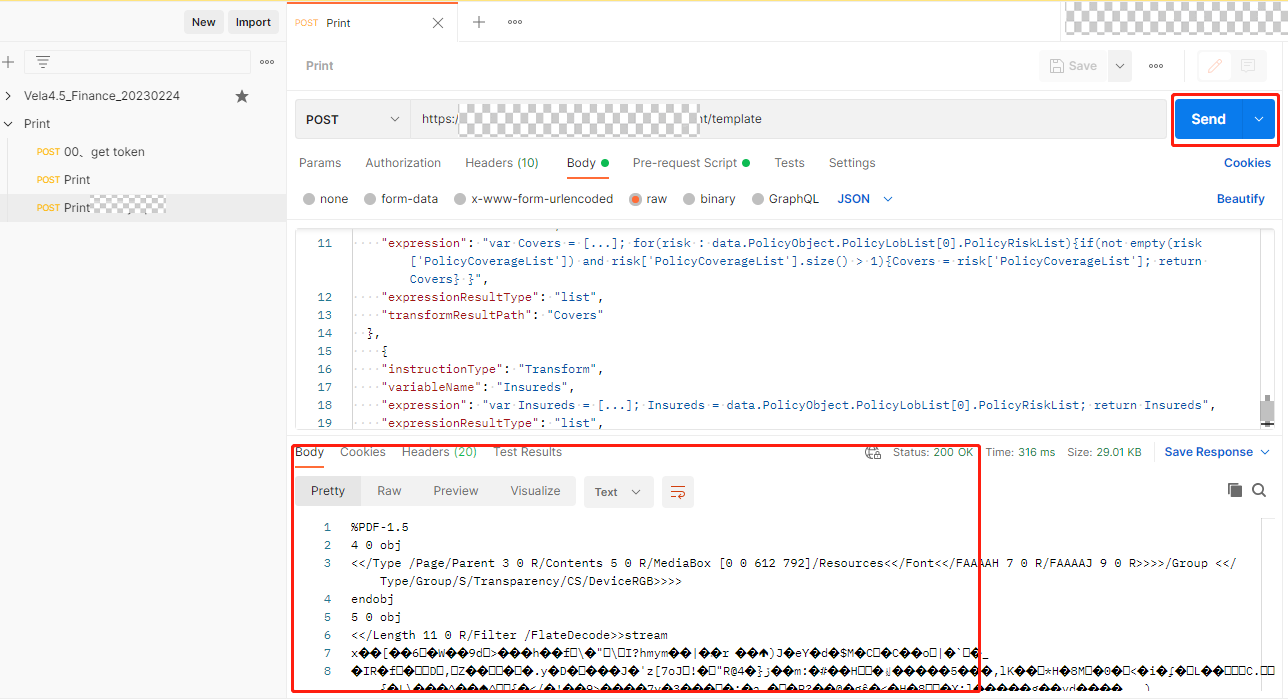Click the network status icon near Status 200
Screen dimensions: 1288x700
point(872,451)
